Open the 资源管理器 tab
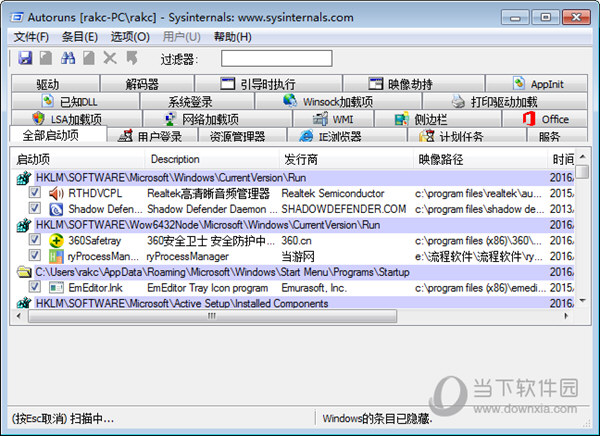The image size is (600, 436). coord(242,136)
